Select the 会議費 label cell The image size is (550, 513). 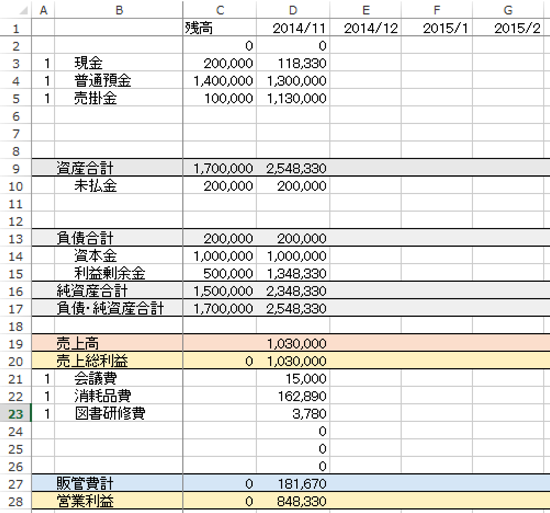point(119,379)
